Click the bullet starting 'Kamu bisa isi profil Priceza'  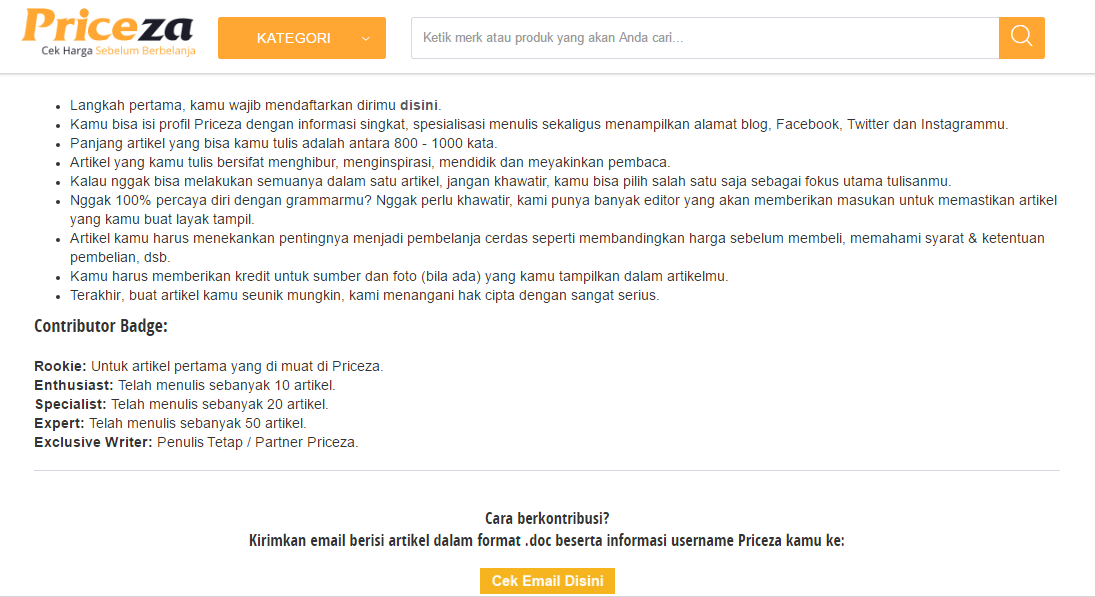pyautogui.click(x=539, y=124)
